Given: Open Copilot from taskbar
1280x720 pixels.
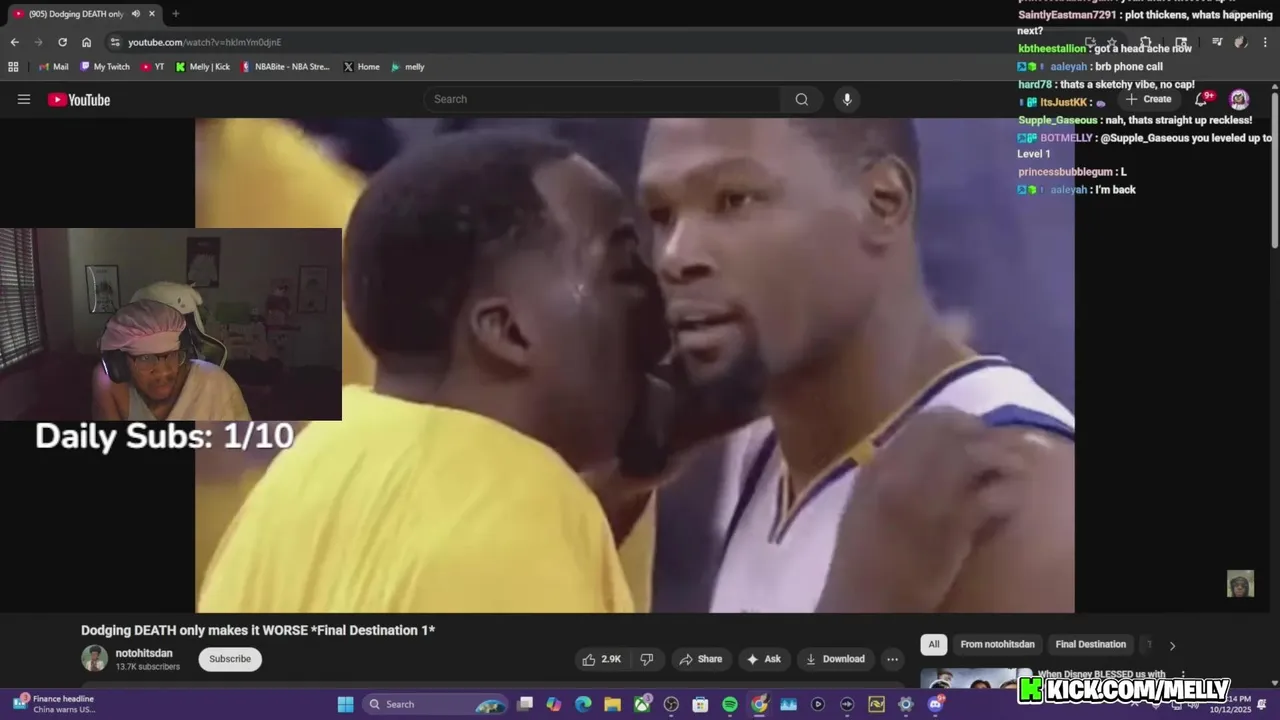Looking at the screenshot, I should (x=554, y=704).
